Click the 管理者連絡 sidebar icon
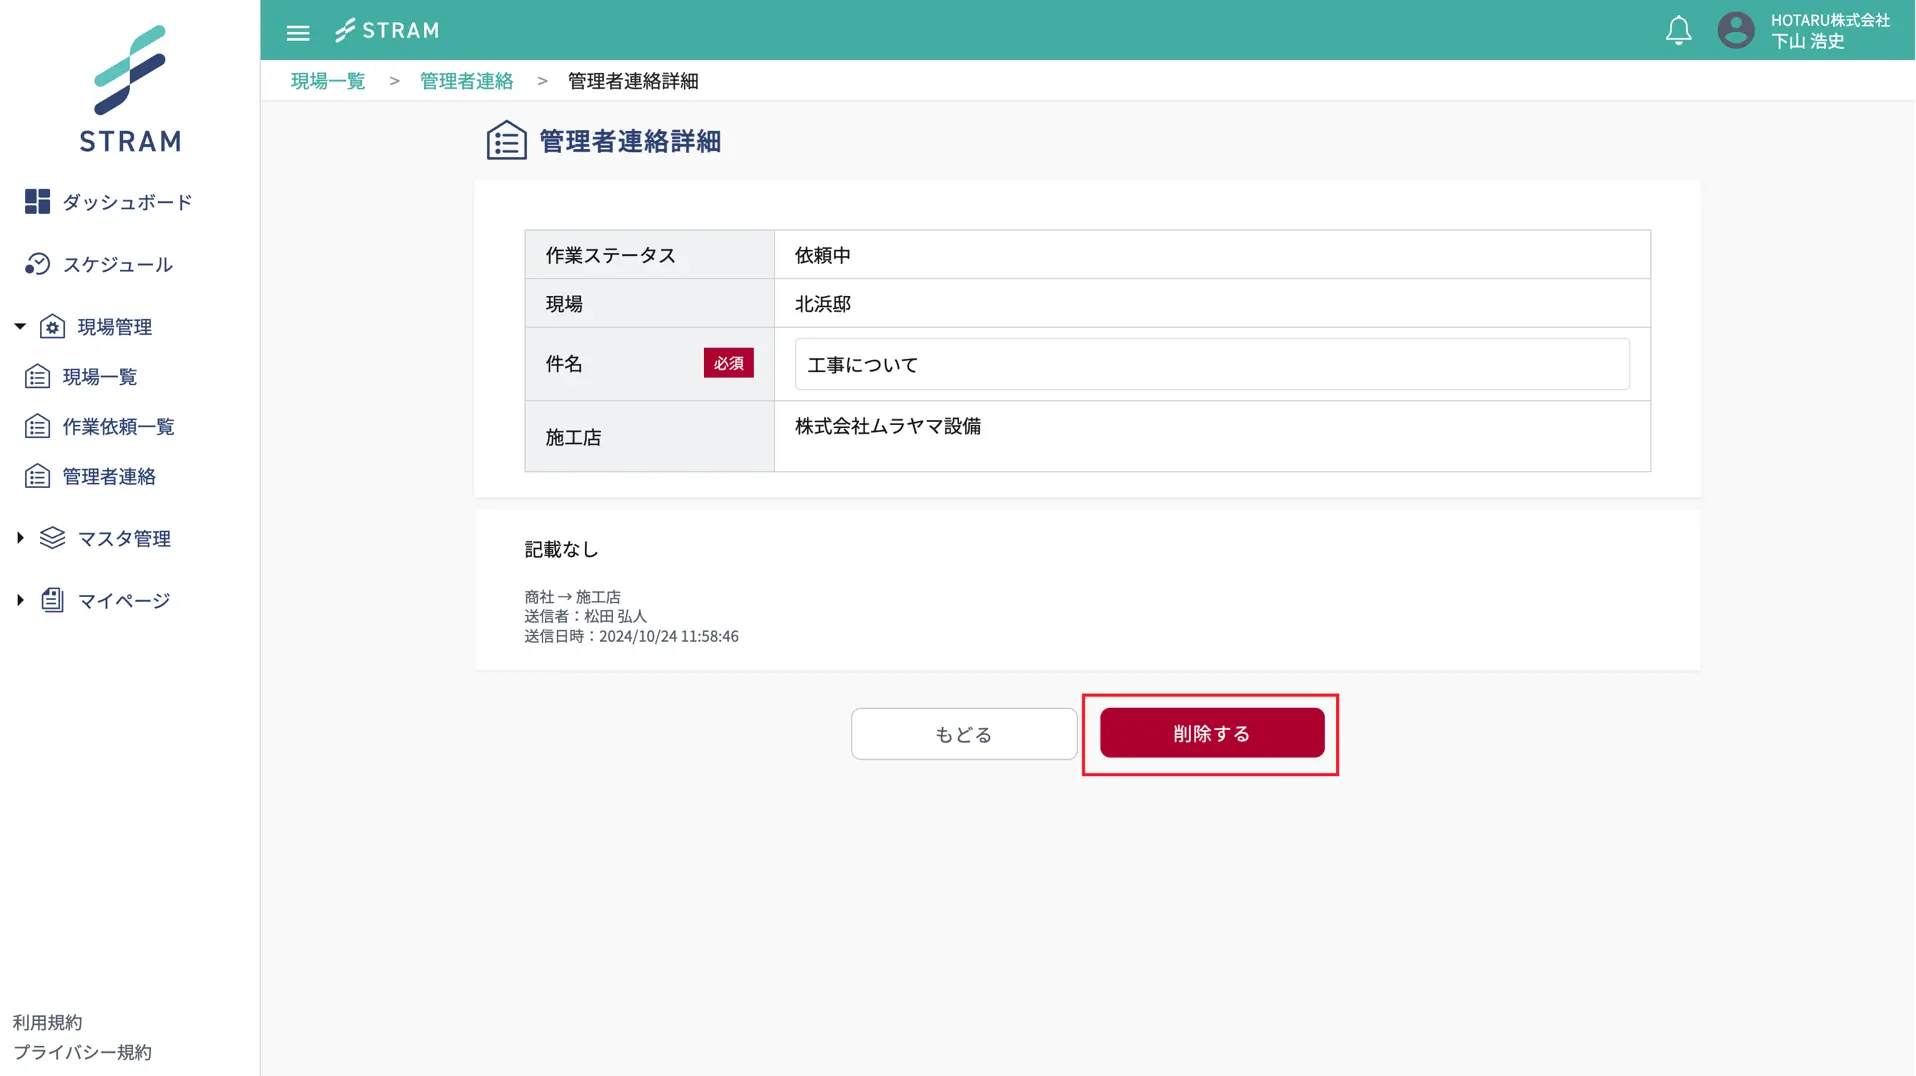 (x=37, y=476)
